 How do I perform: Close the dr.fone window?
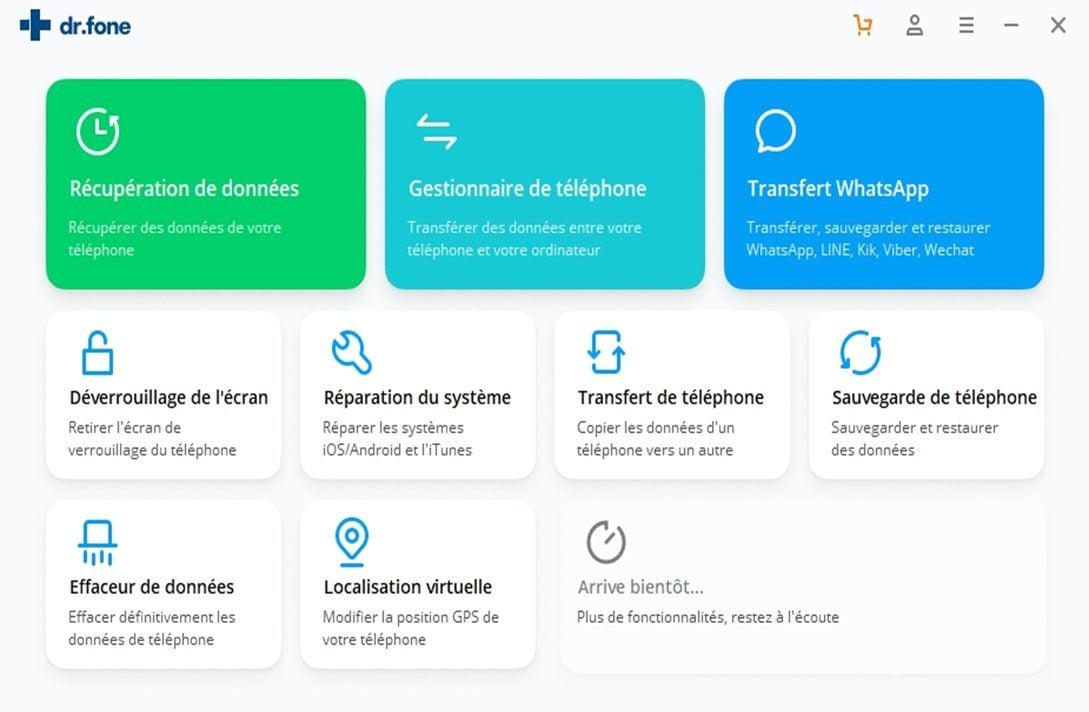(x=1058, y=26)
